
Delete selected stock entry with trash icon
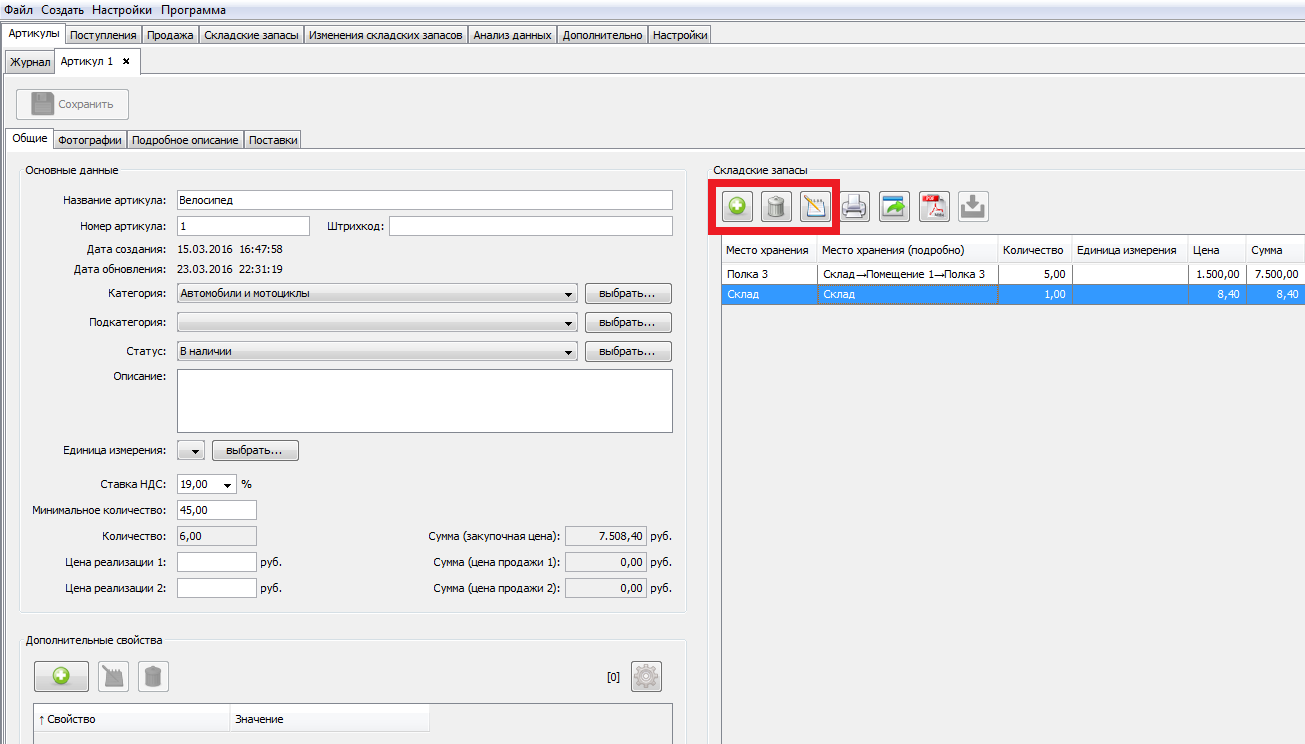click(777, 207)
